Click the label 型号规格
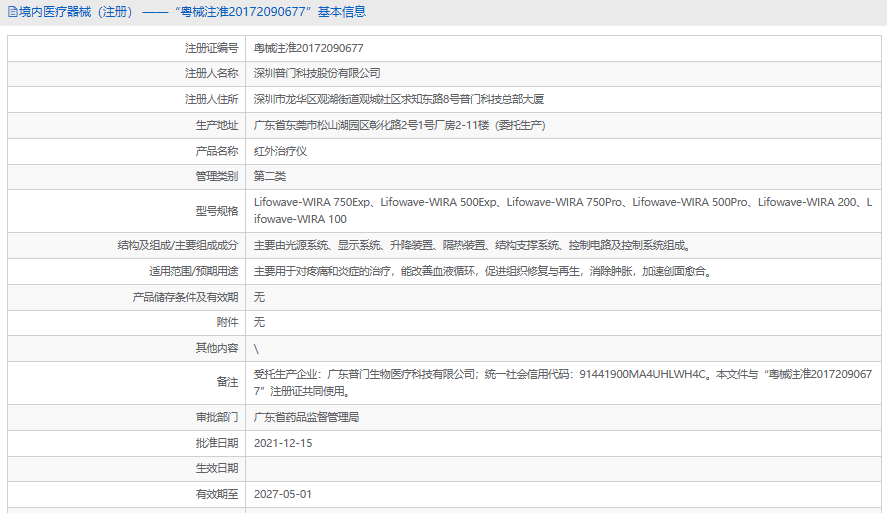This screenshot has width=887, height=513. (217, 211)
